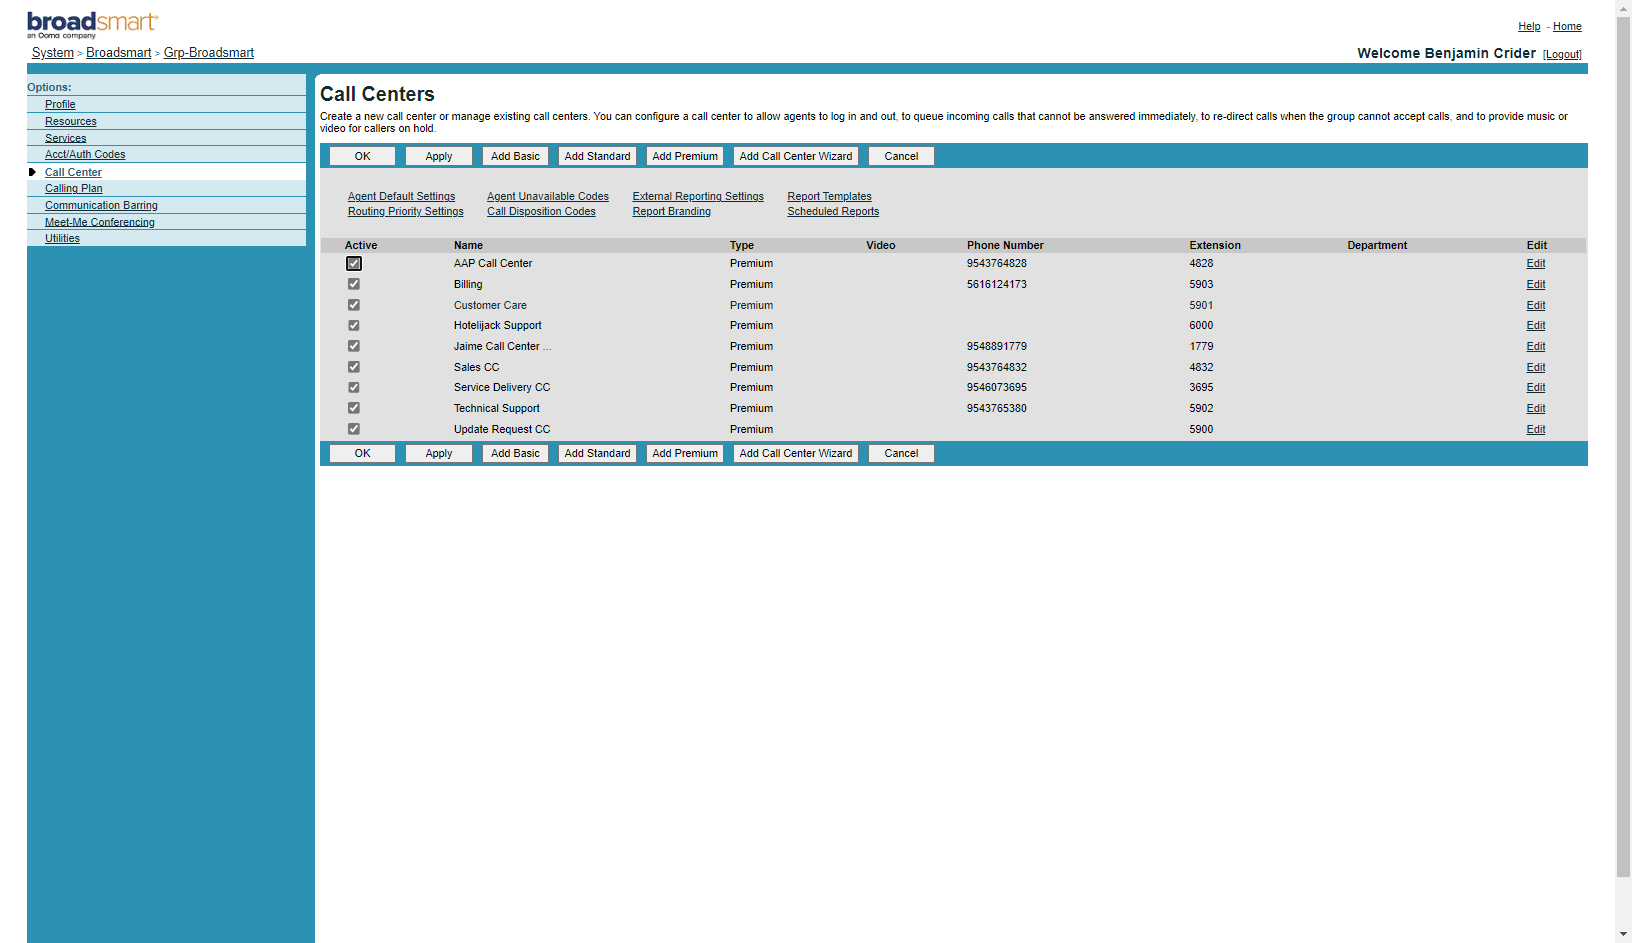Screen dimensions: 1632x943
Task: Click bottom Add Premium button
Action: tap(685, 453)
